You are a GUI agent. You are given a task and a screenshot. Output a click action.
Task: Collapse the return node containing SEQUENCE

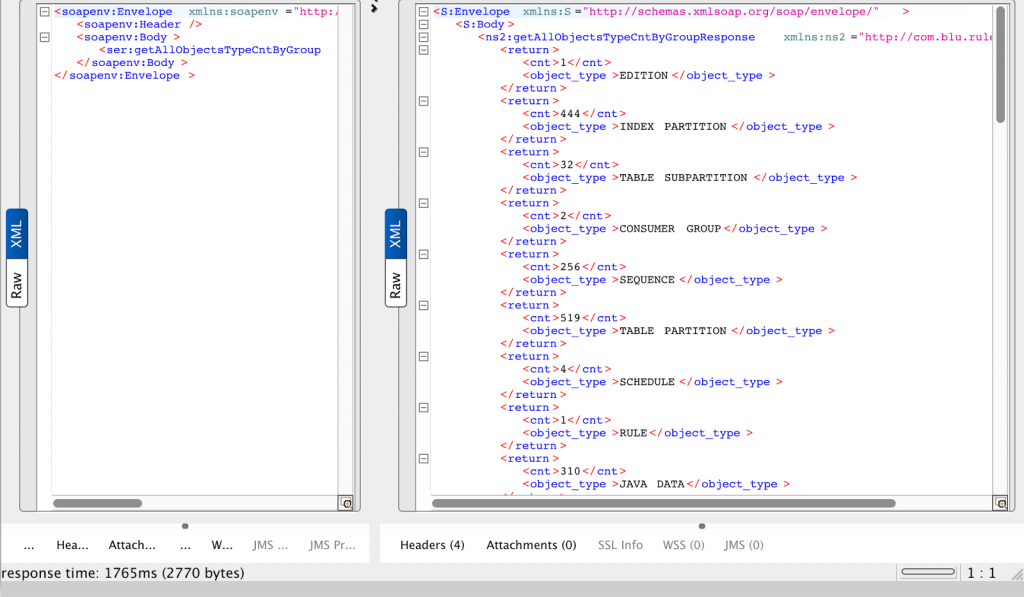(x=423, y=254)
